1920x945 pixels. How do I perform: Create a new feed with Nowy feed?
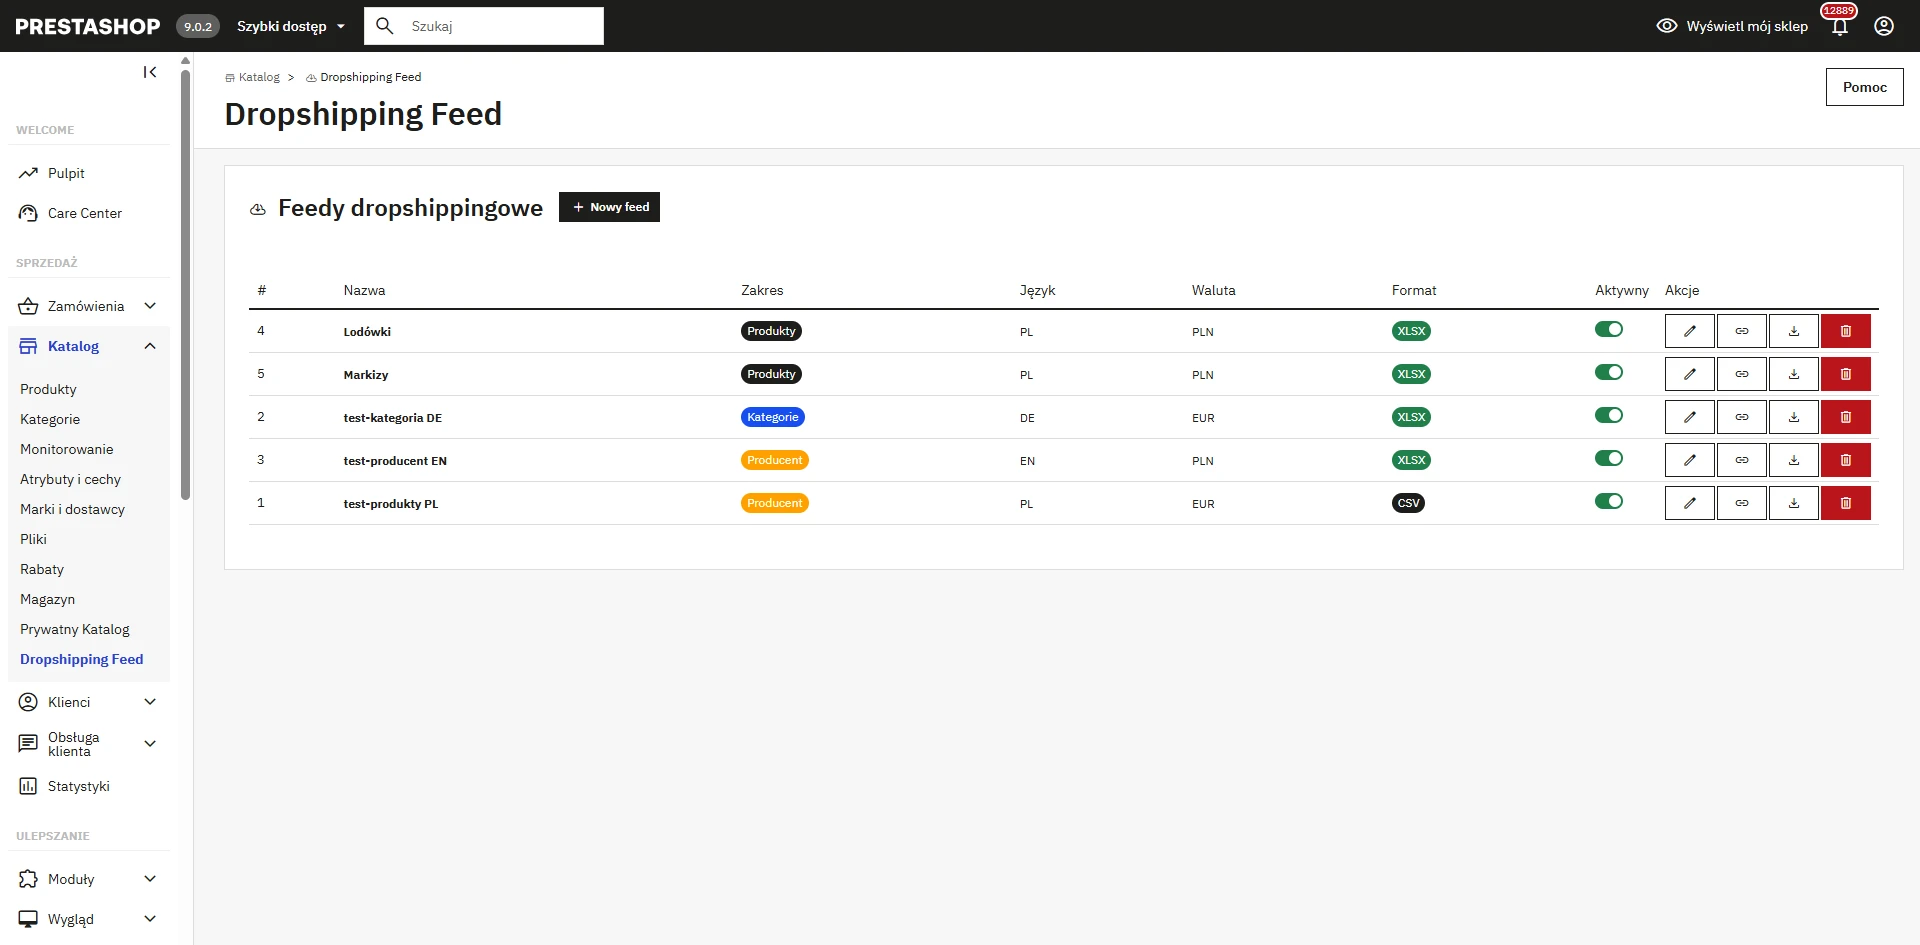pos(609,207)
